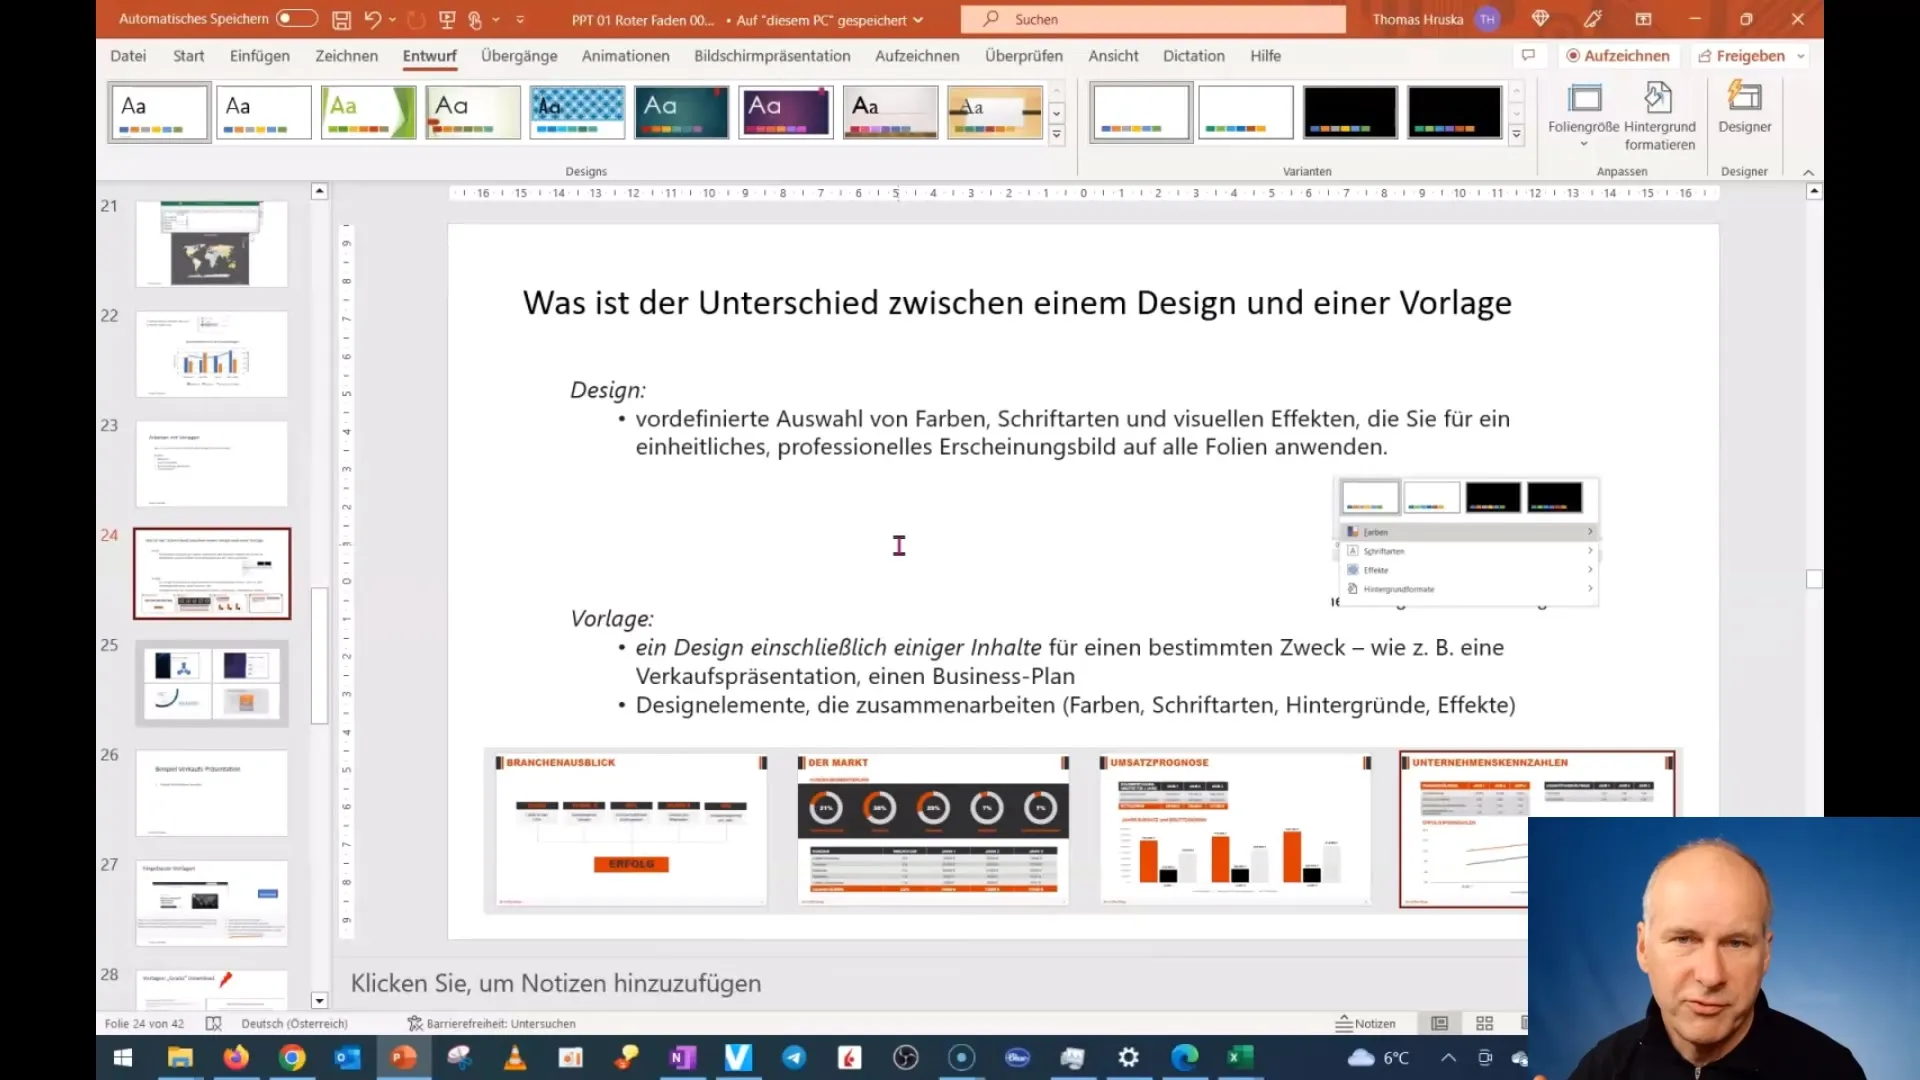Click slide 26 thumbnail in slide panel
The height and width of the screenshot is (1080, 1920).
[x=211, y=793]
